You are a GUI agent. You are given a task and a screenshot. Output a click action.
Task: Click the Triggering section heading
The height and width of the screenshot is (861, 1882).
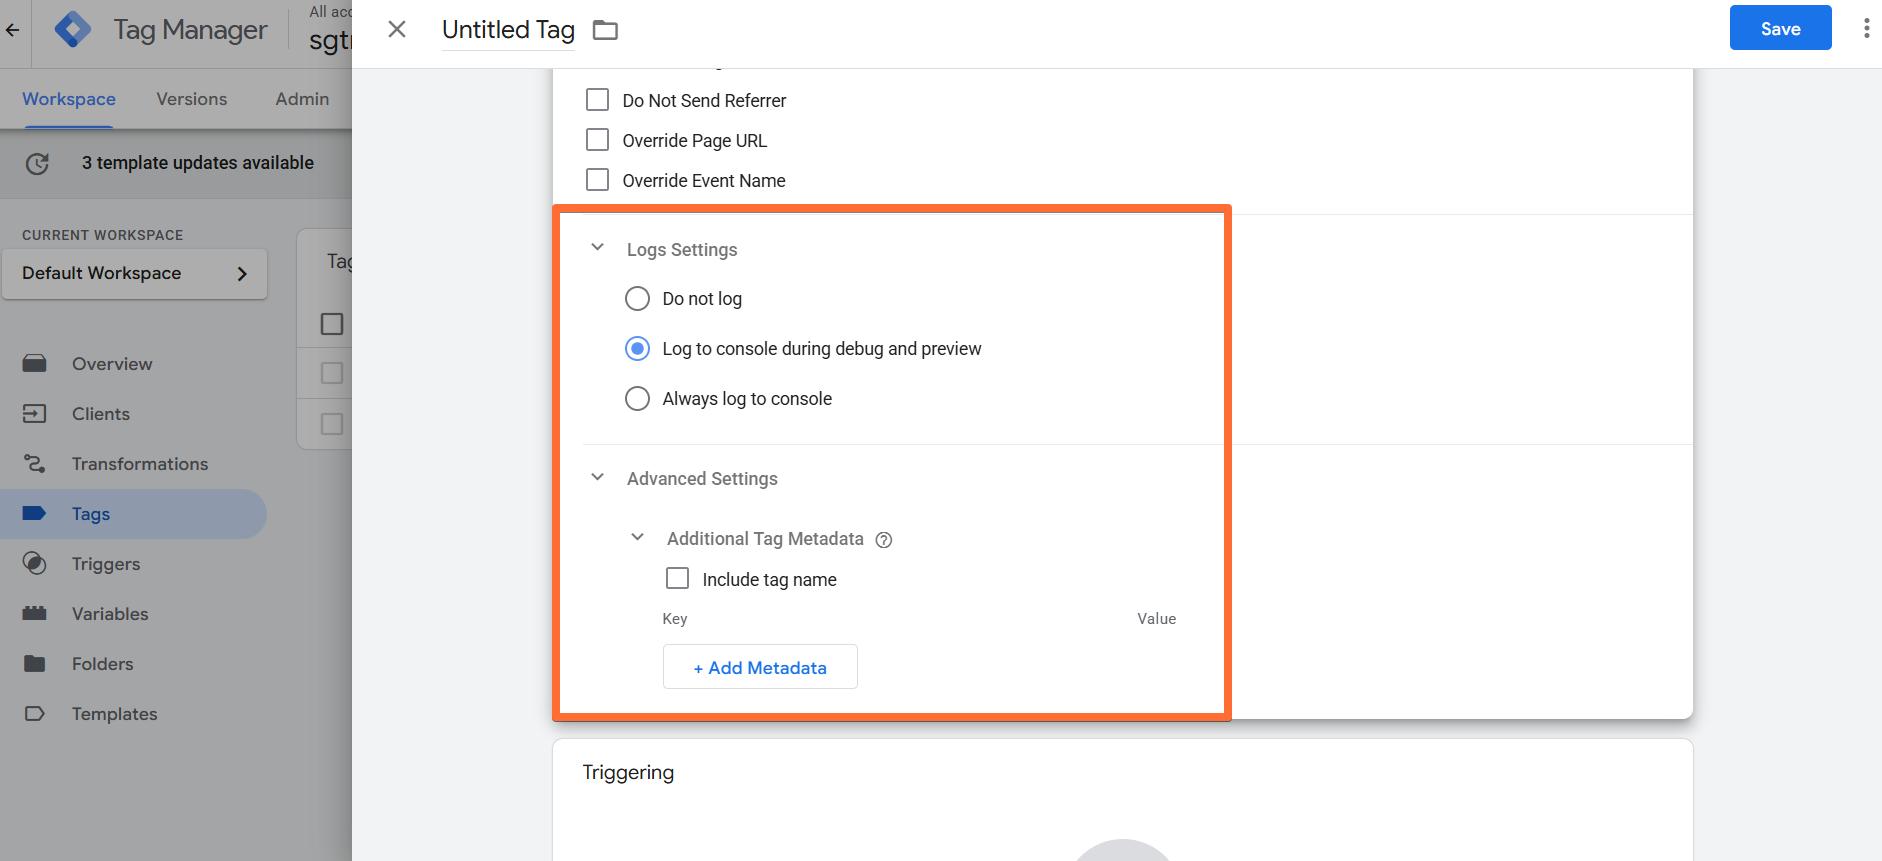point(628,772)
